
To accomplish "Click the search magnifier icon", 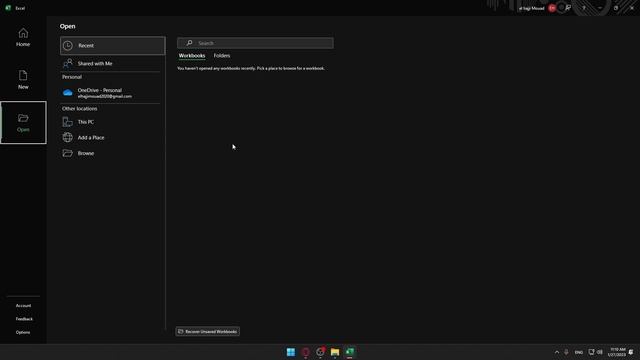I will 189,43.
